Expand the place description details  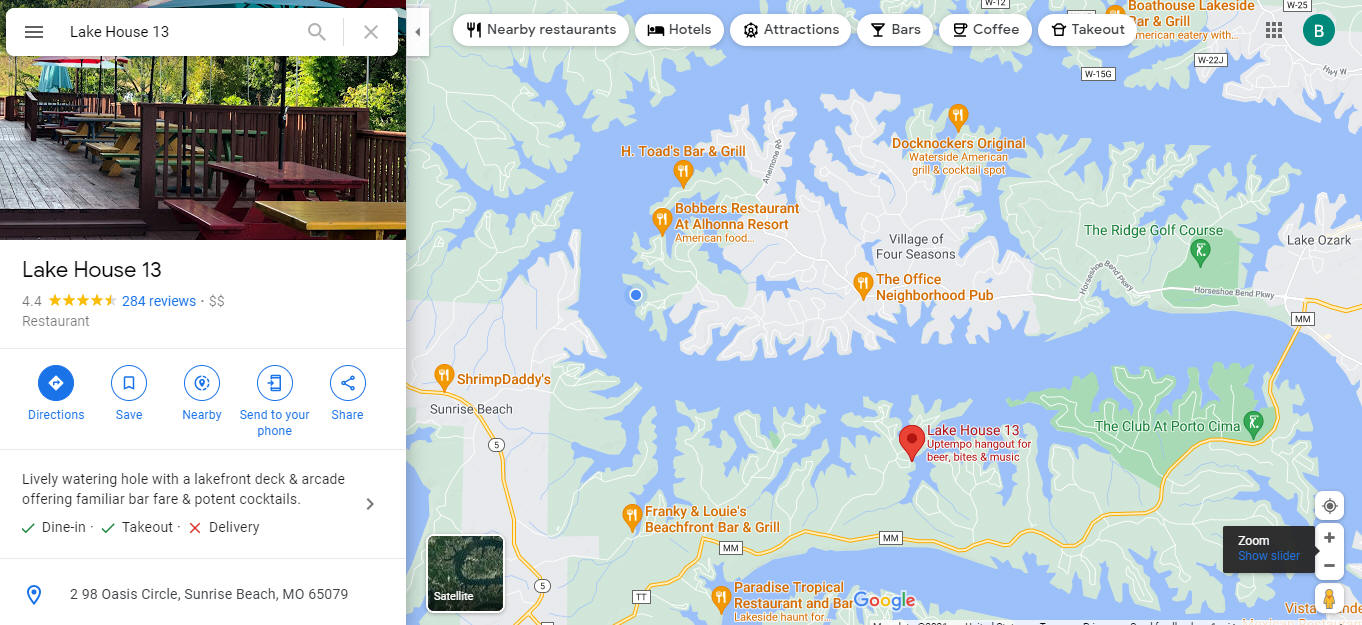(370, 504)
